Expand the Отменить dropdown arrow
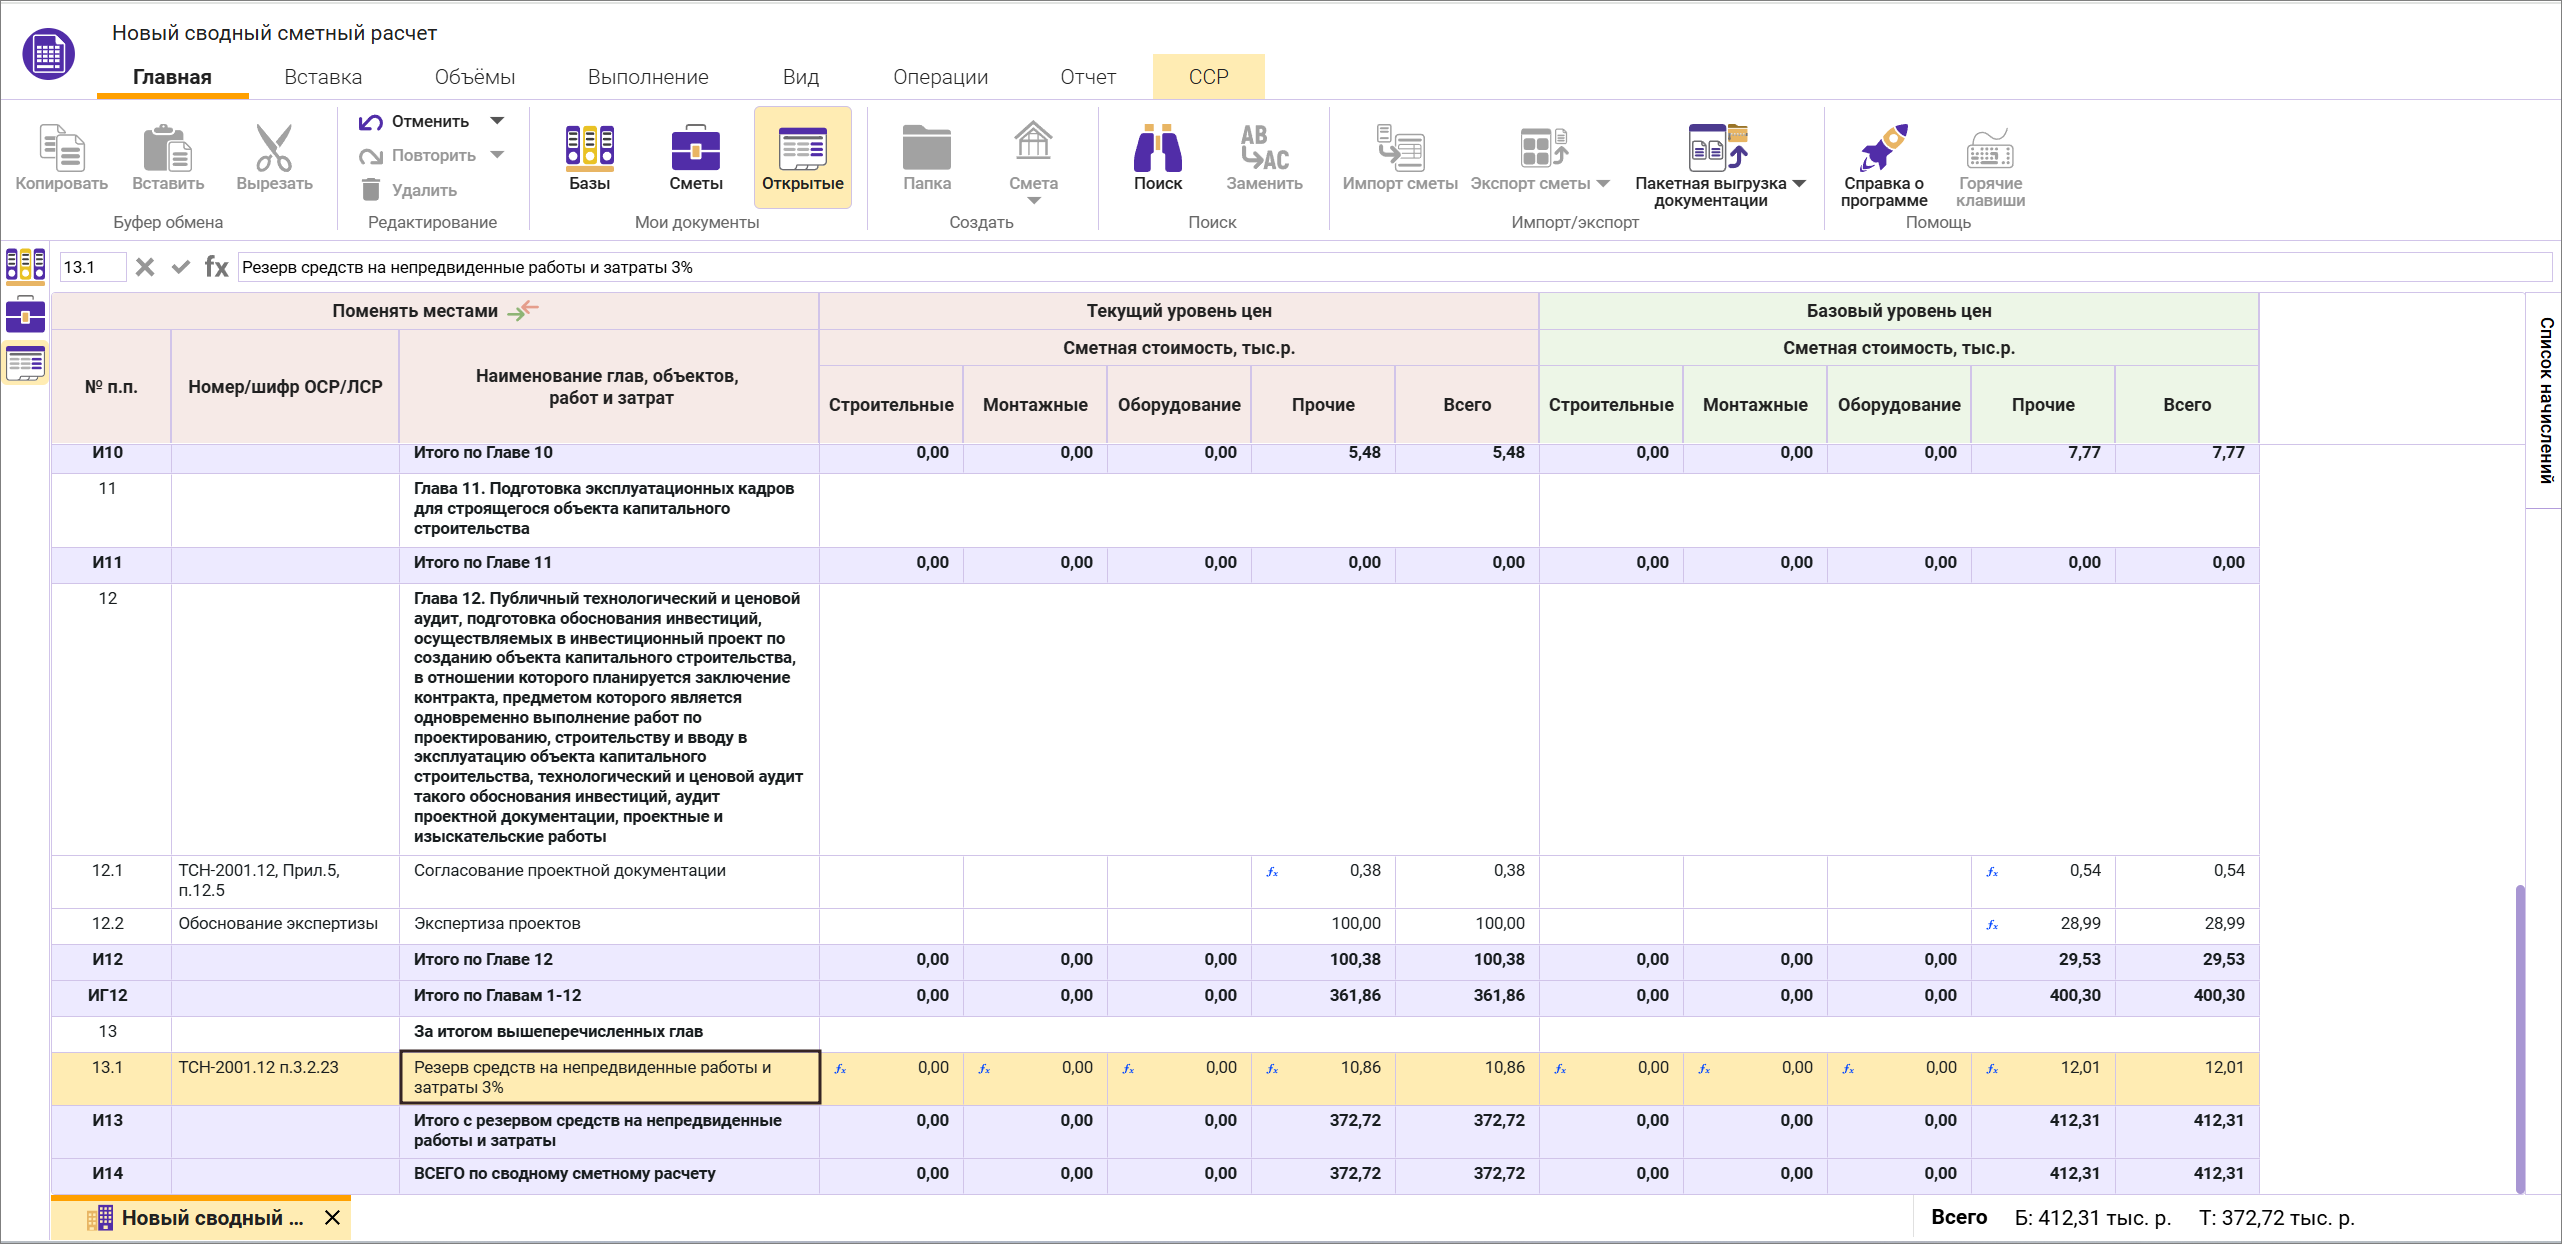Viewport: 2562px width, 1244px height. pyautogui.click(x=497, y=121)
